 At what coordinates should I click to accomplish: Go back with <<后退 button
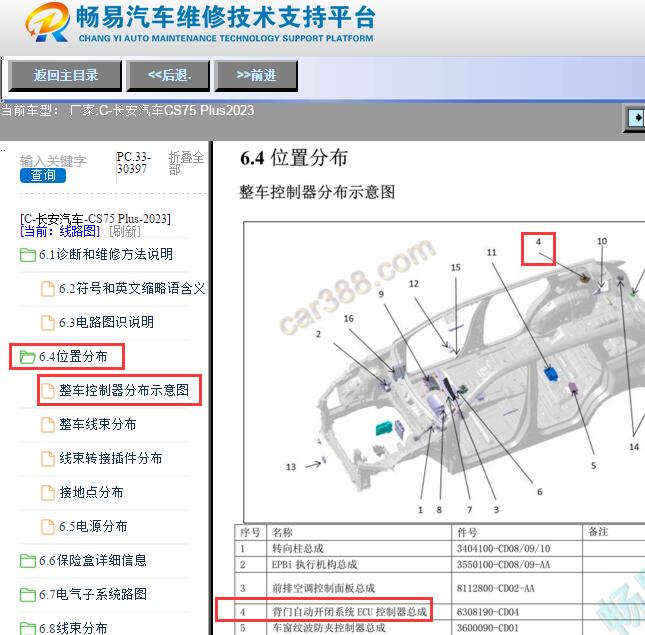[x=168, y=75]
